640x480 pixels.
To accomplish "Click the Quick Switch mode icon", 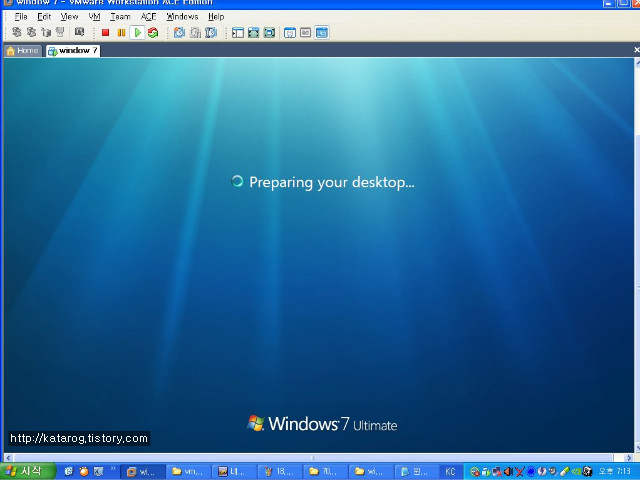I will (269, 33).
